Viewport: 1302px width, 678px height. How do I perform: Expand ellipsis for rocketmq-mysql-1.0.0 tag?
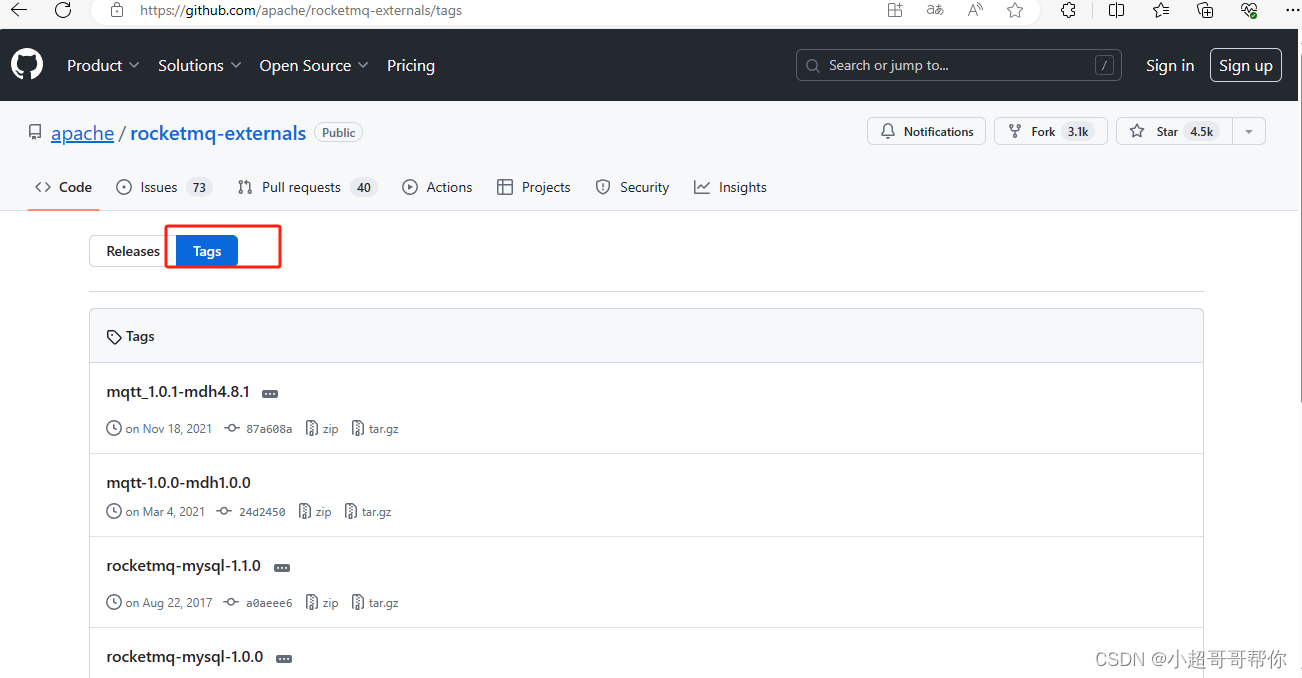point(284,659)
